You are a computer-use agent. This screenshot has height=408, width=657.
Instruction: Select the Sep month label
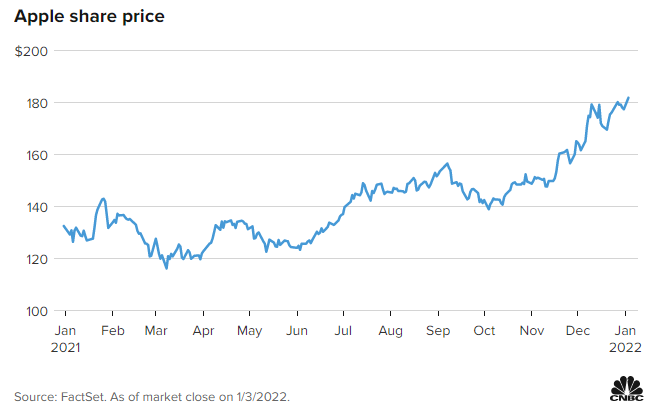(x=437, y=330)
